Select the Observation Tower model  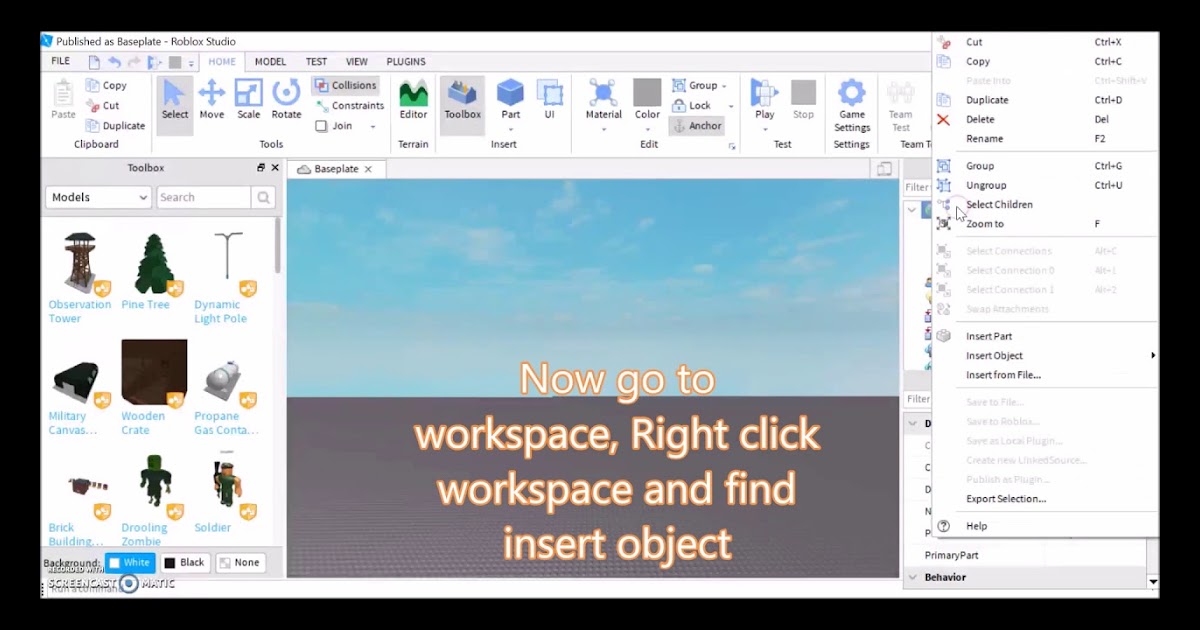(79, 278)
